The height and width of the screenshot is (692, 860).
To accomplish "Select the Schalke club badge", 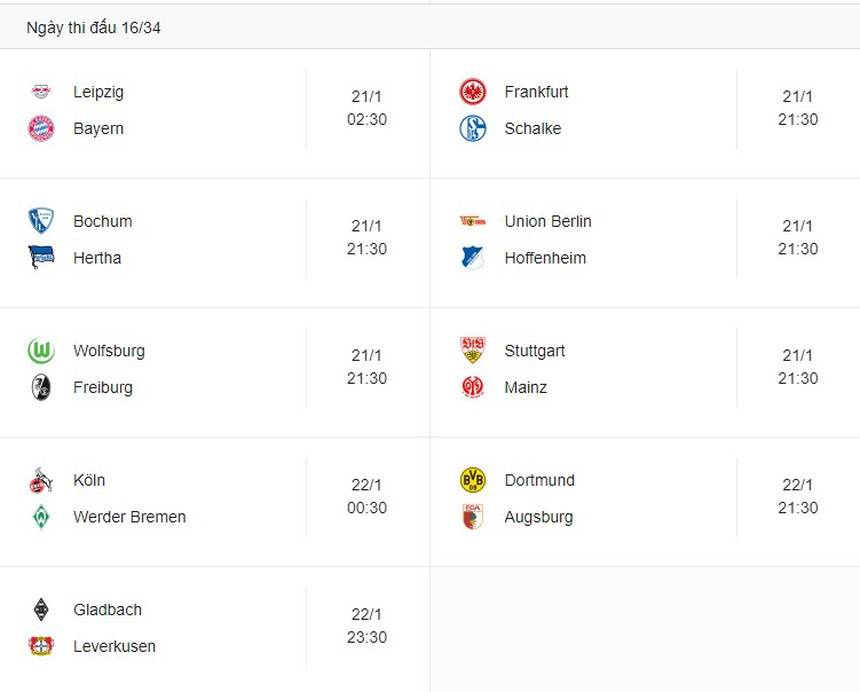I will 472,129.
